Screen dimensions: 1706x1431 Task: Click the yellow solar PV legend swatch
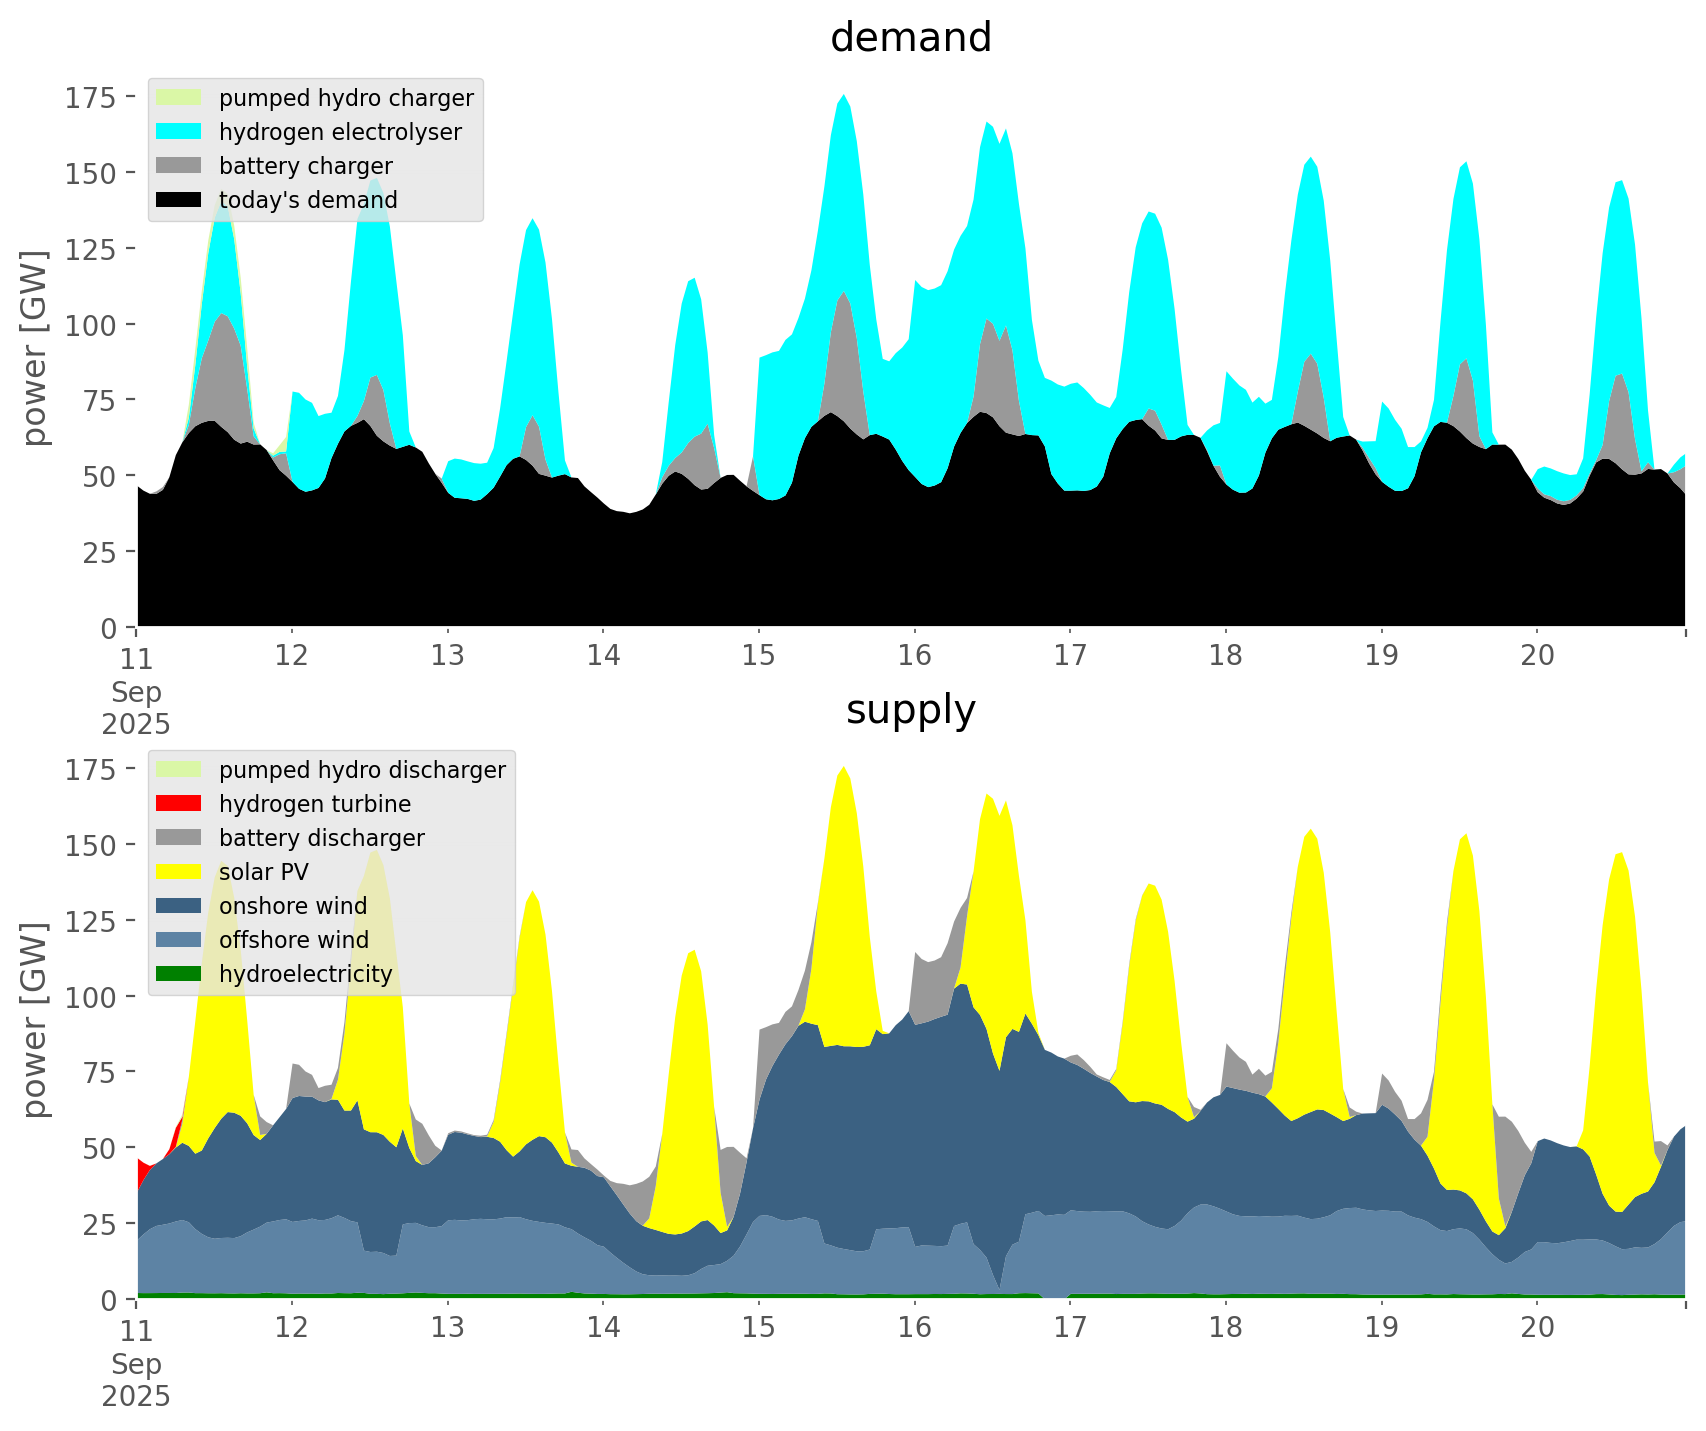178,872
